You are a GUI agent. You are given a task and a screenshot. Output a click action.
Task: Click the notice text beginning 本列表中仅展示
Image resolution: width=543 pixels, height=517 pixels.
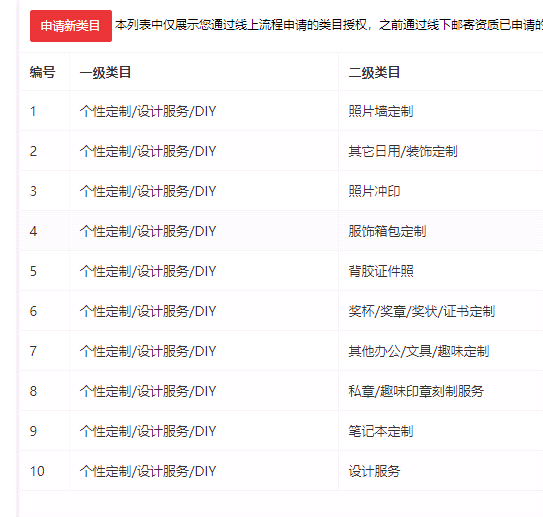coord(329,25)
